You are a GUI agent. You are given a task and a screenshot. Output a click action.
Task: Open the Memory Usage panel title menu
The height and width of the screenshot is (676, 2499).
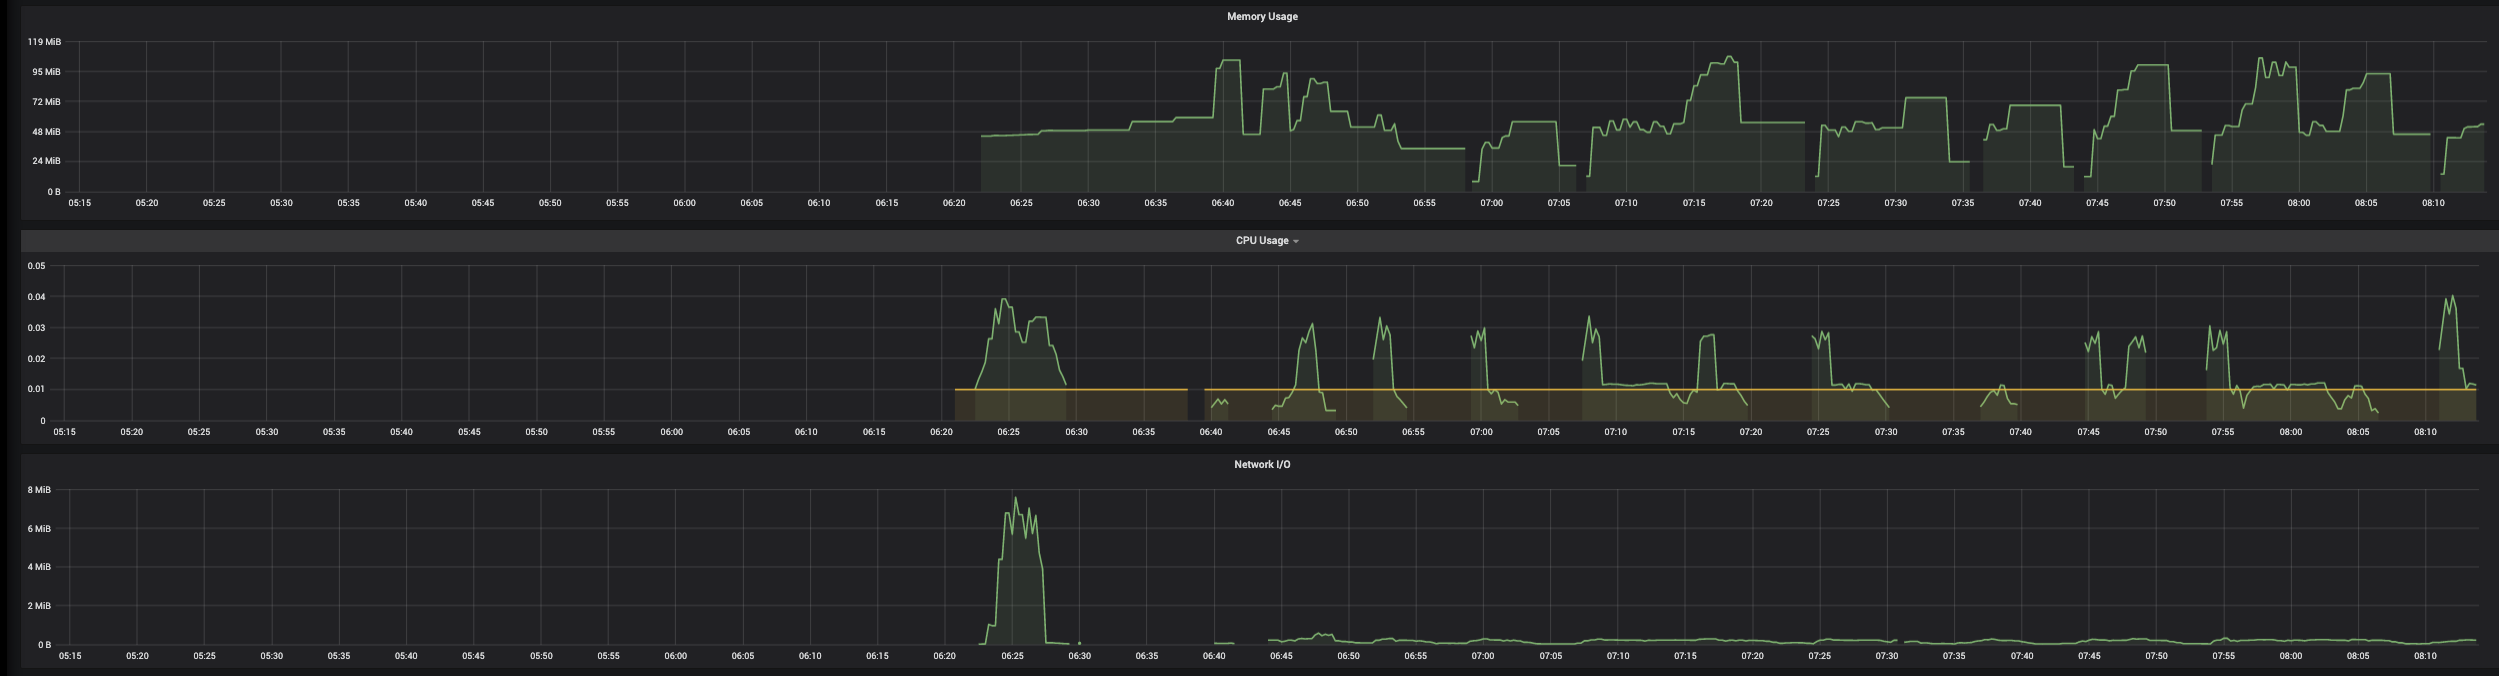(1262, 17)
